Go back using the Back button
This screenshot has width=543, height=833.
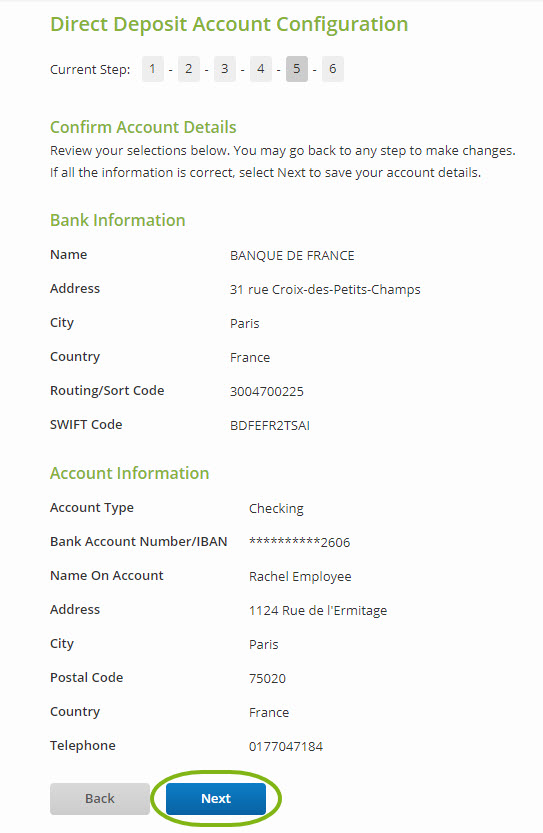tap(100, 798)
